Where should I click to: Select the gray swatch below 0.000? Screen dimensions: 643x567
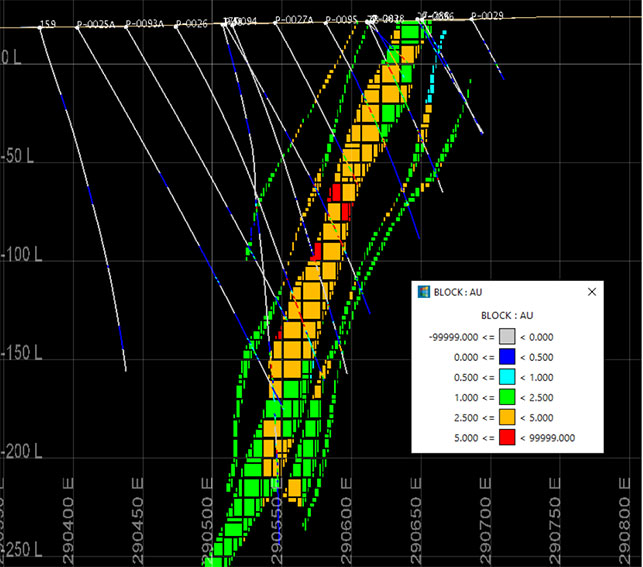click(x=508, y=337)
